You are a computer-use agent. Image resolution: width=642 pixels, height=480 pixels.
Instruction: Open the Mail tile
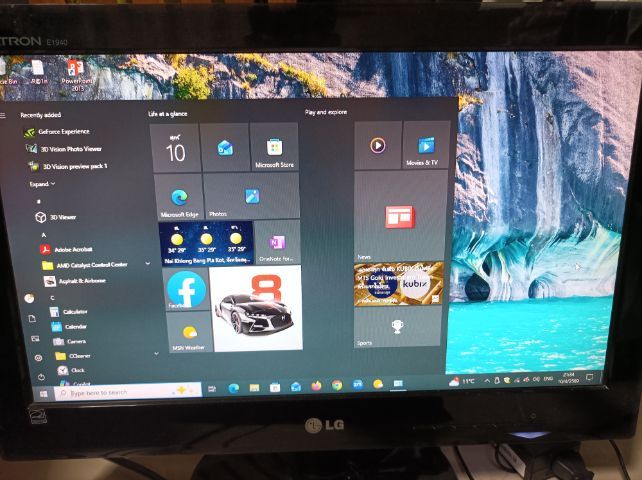(225, 147)
